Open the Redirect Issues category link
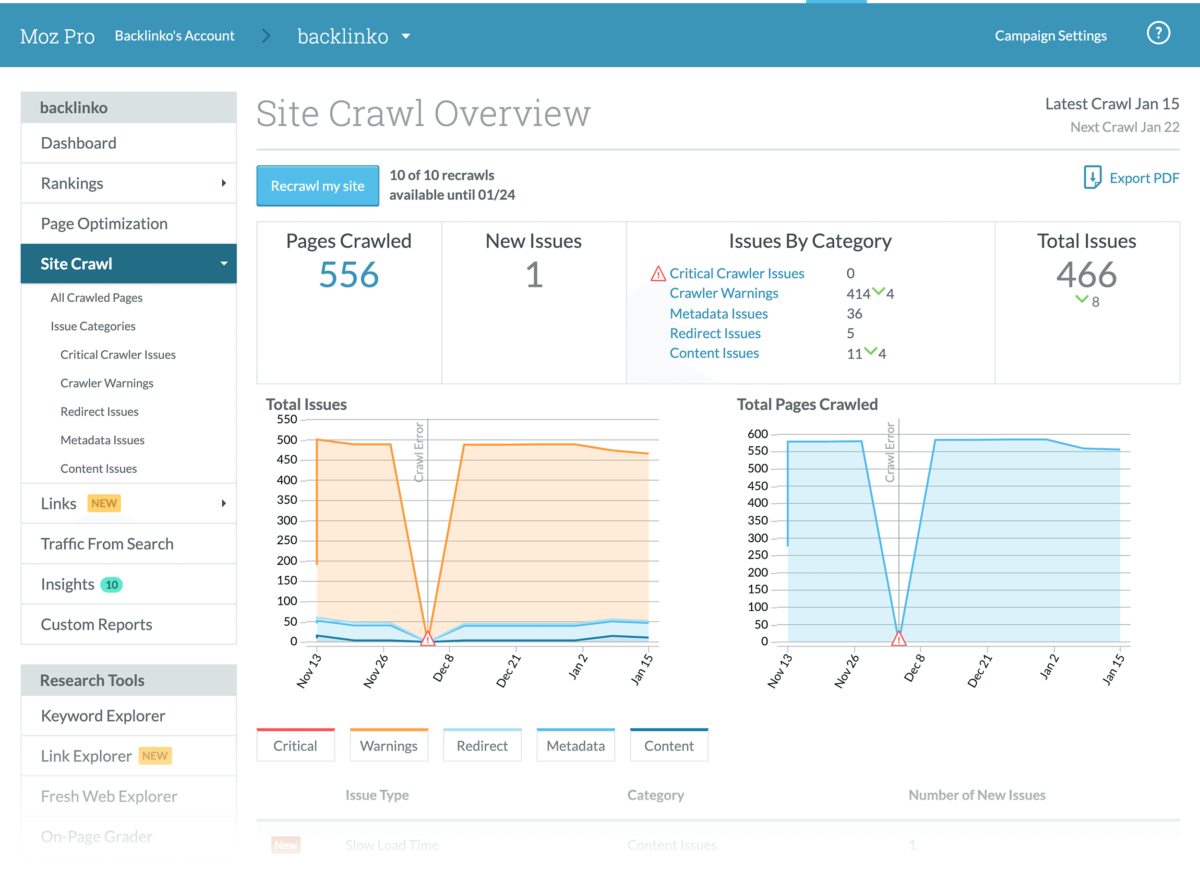1200x891 pixels. (x=715, y=333)
